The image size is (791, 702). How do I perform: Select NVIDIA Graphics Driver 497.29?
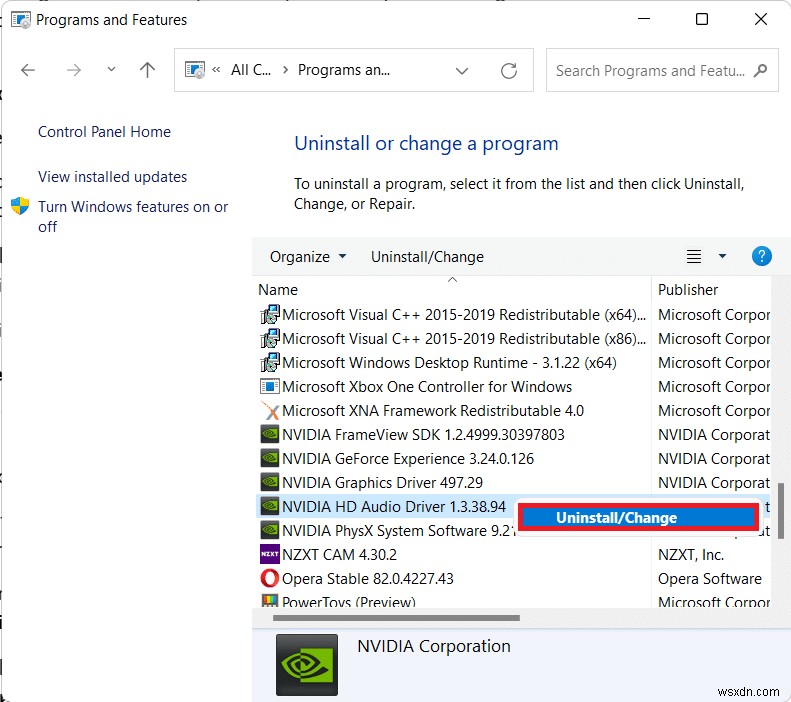[382, 483]
